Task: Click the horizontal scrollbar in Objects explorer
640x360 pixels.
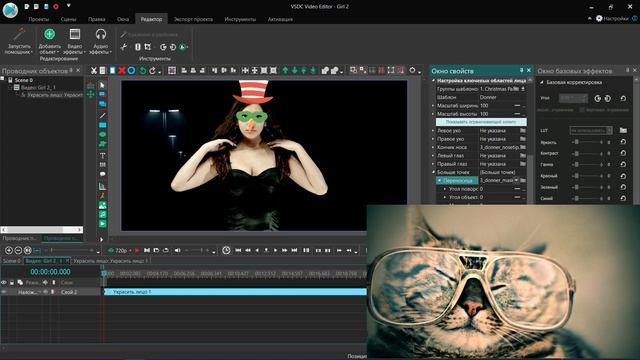Action: 42,230
